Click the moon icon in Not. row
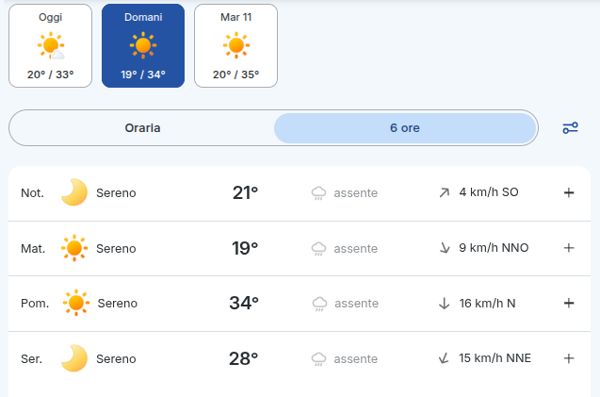 (x=74, y=192)
